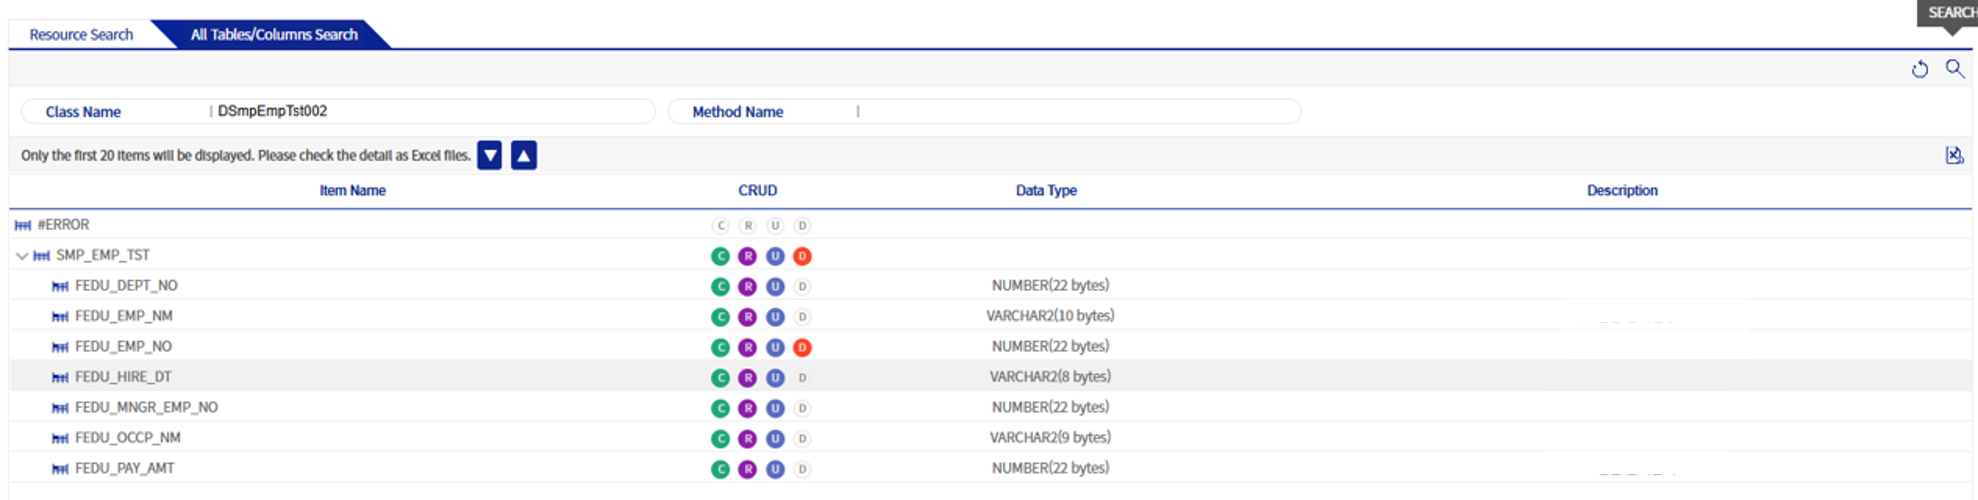
Task: Select the All Tables/Columns Search tab
Action: click(x=274, y=34)
